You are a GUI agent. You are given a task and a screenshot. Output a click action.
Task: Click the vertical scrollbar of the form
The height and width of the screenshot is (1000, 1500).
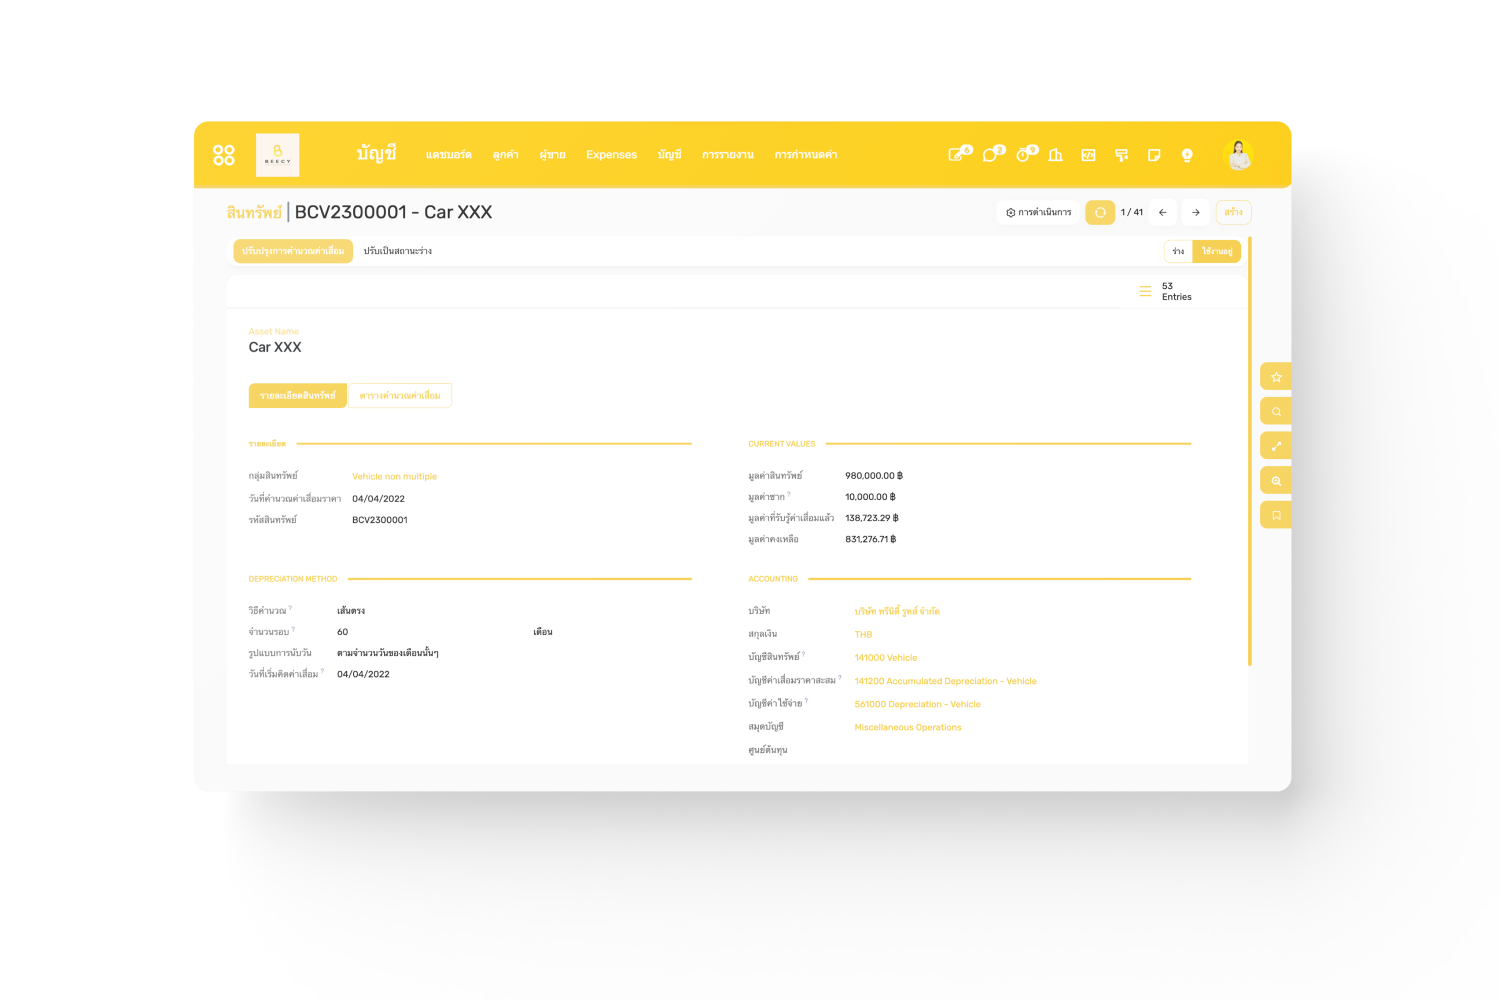[1250, 450]
